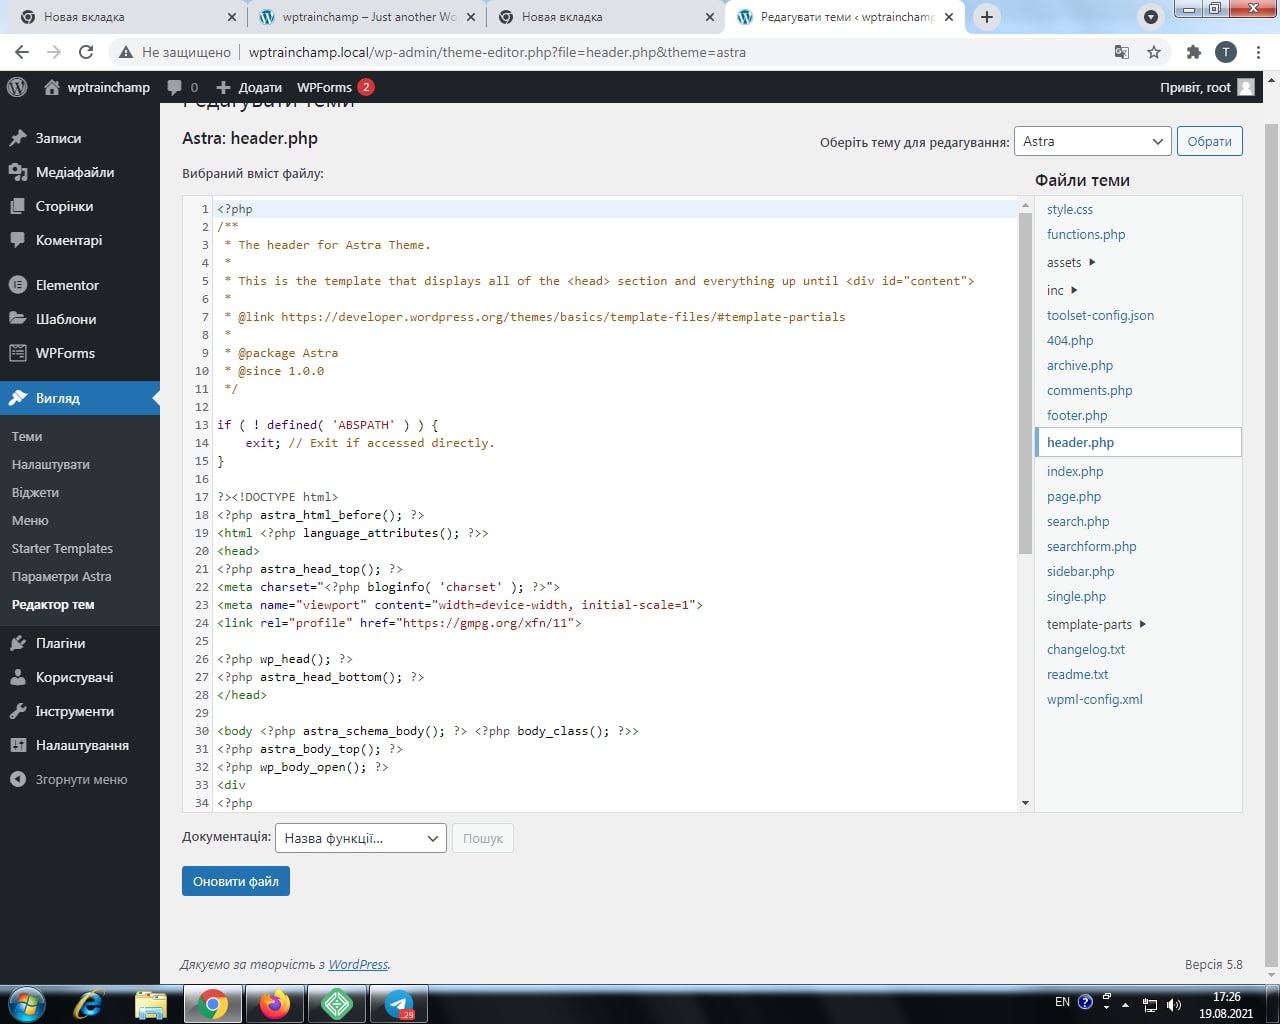
Task: Open the Налаштування menu
Action: point(80,745)
